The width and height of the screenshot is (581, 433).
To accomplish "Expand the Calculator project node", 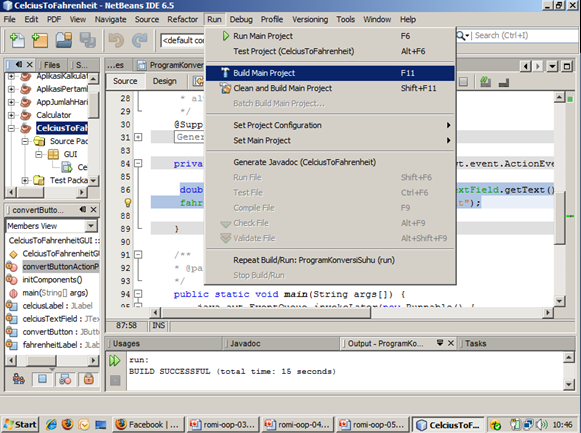I will [11, 115].
